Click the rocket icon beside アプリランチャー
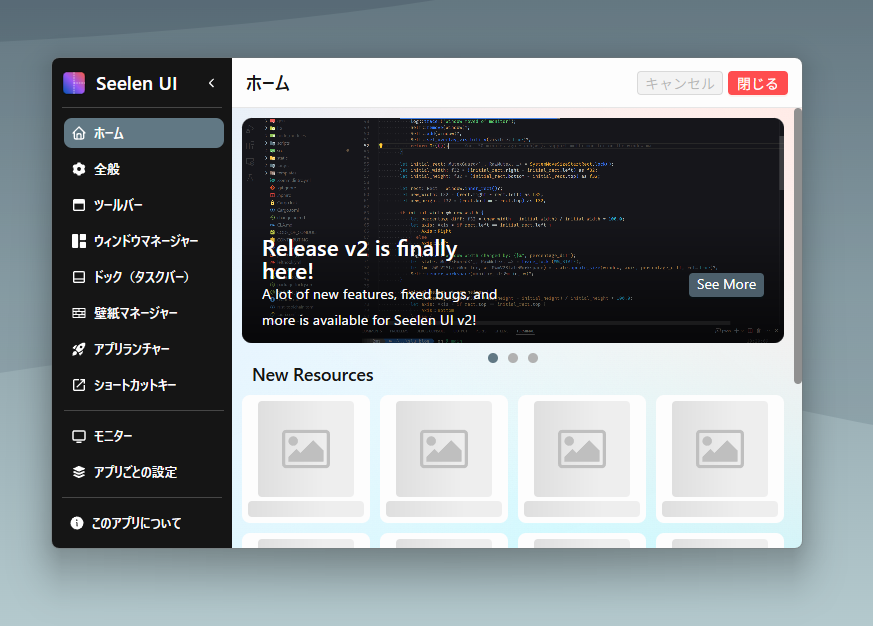 pos(79,349)
